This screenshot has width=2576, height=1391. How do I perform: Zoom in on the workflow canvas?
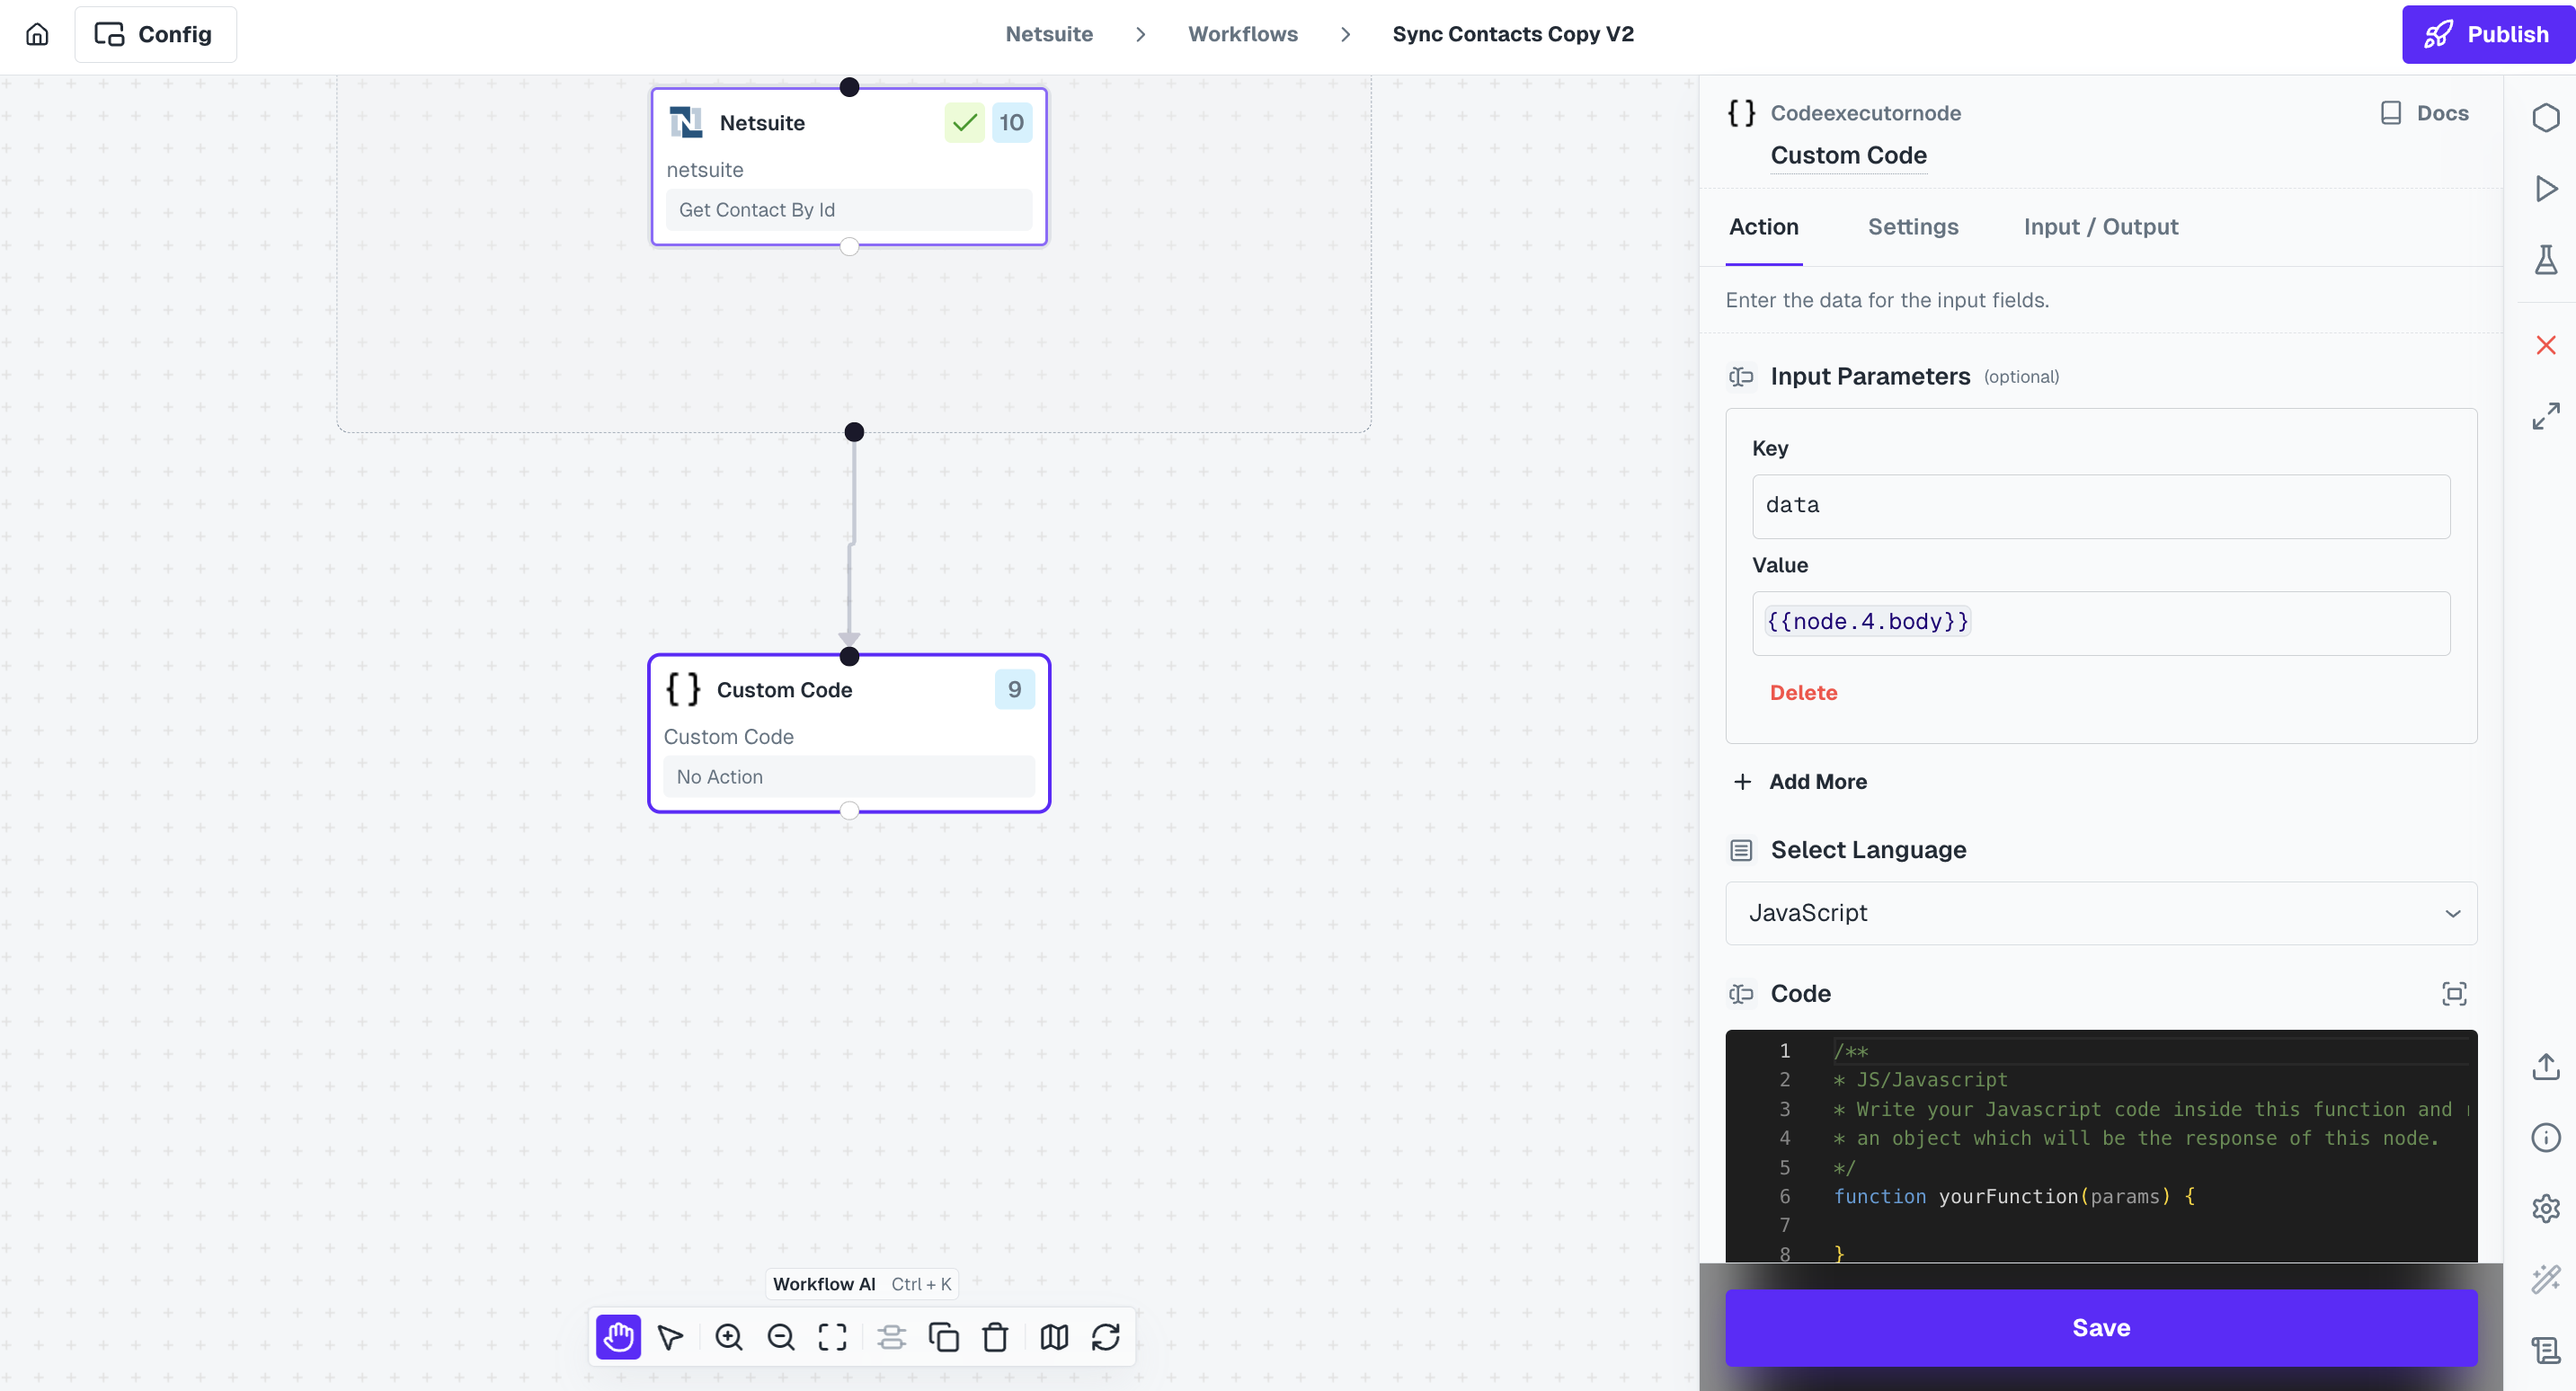[x=728, y=1337]
